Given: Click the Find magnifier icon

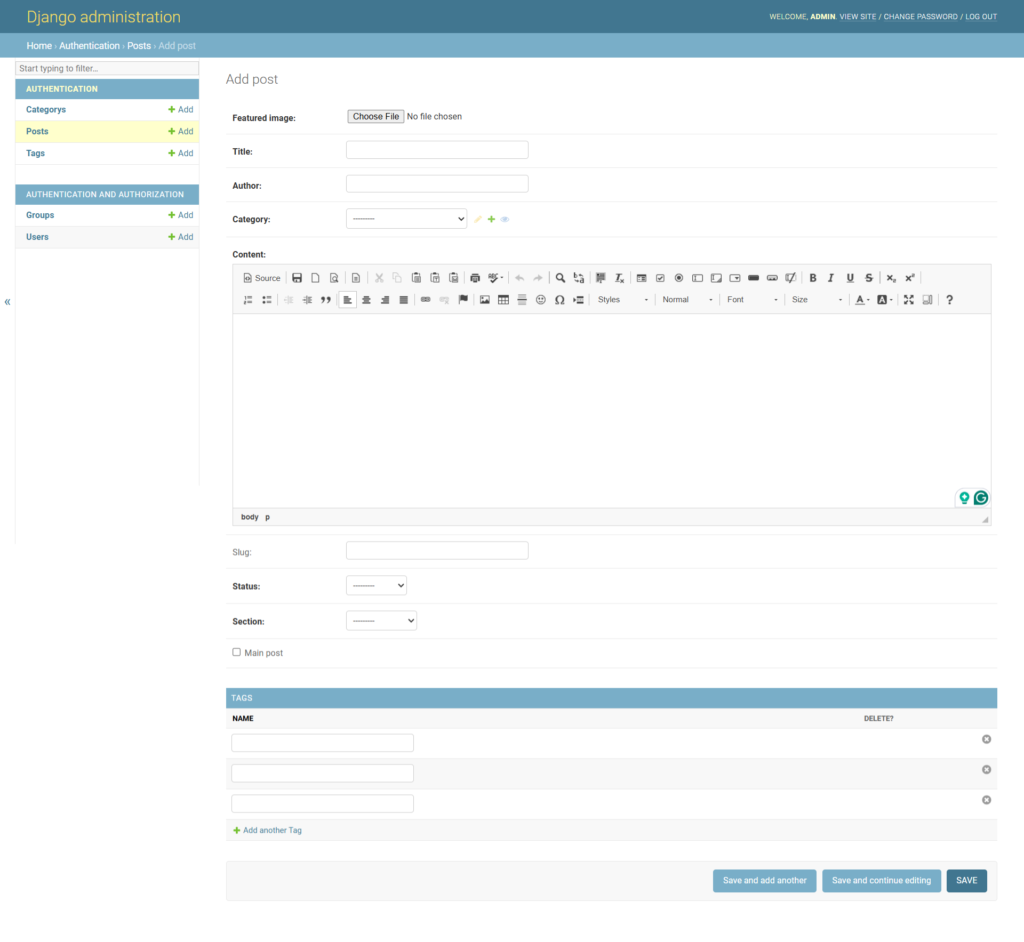Looking at the screenshot, I should point(560,278).
